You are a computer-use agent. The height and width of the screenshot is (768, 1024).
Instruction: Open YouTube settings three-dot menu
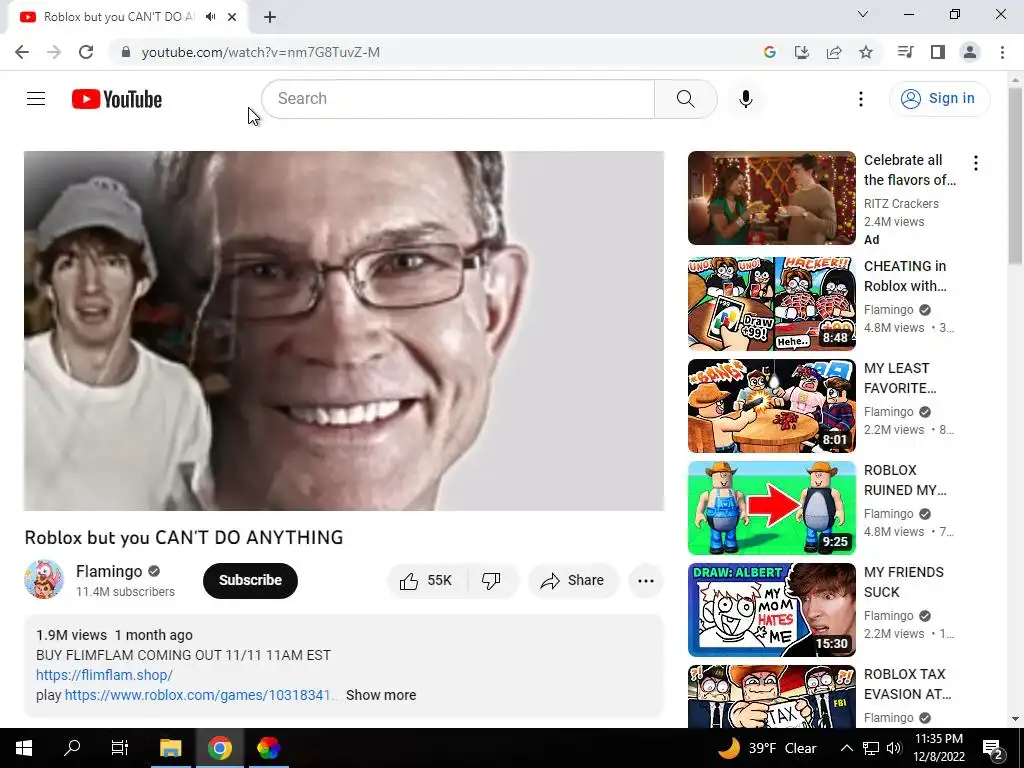tap(861, 99)
